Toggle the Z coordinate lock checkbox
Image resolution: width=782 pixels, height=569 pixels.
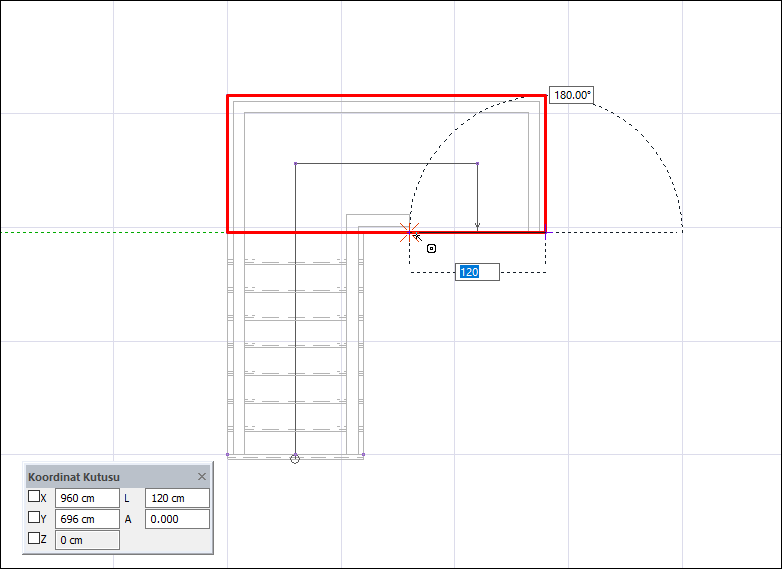34,539
